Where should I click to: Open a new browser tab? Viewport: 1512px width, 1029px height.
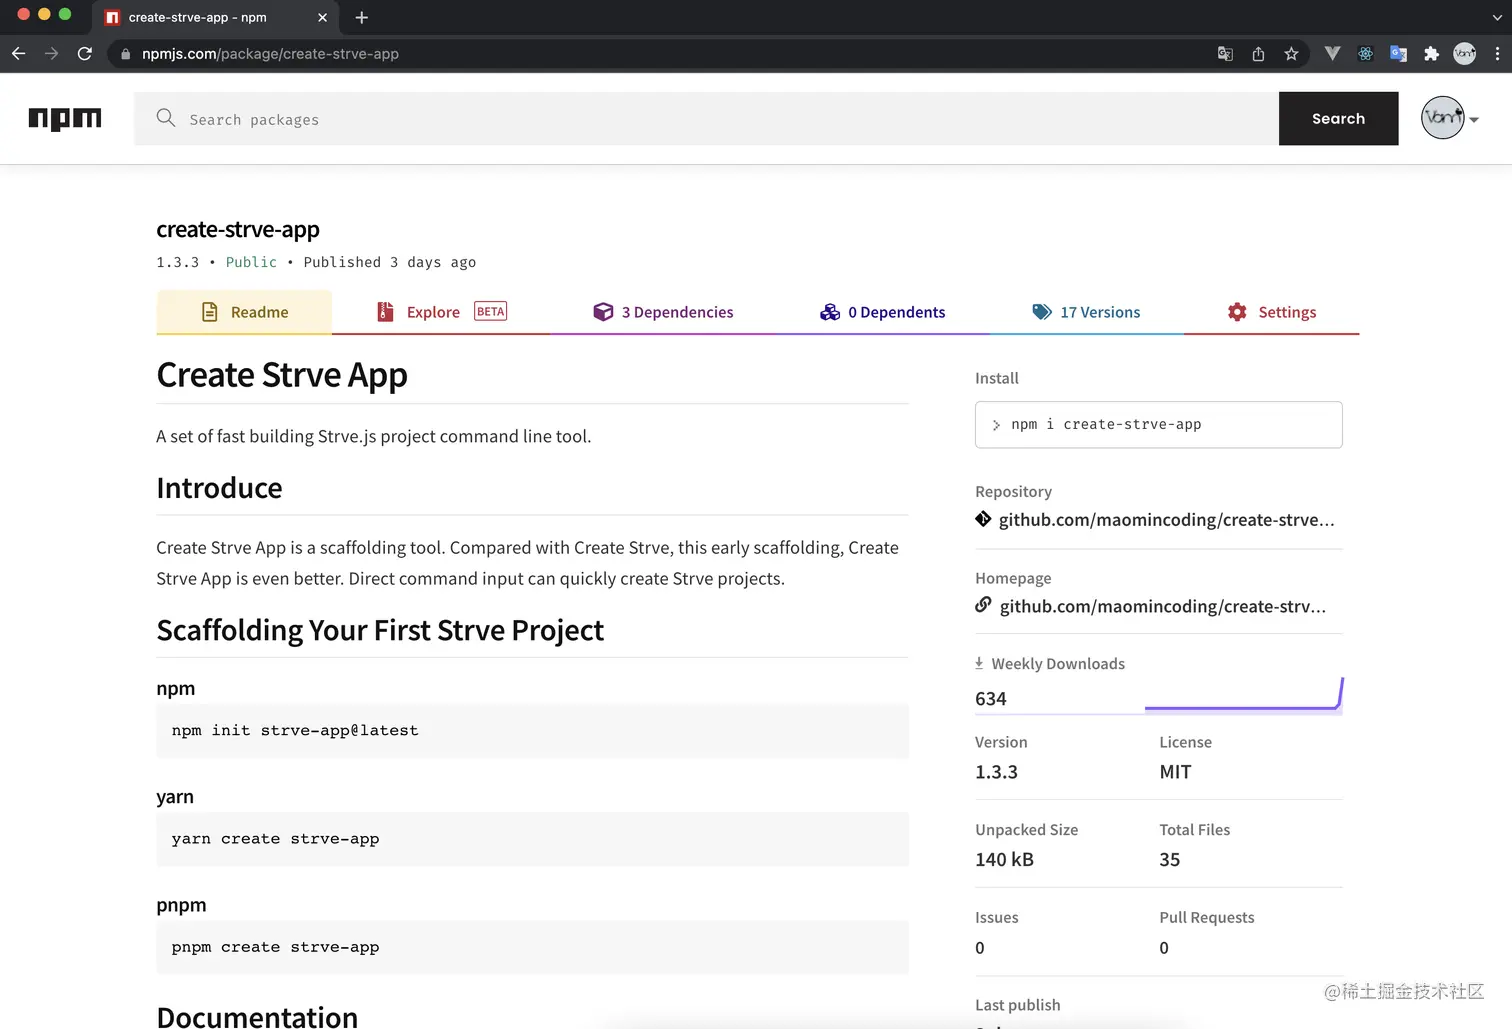pyautogui.click(x=362, y=17)
